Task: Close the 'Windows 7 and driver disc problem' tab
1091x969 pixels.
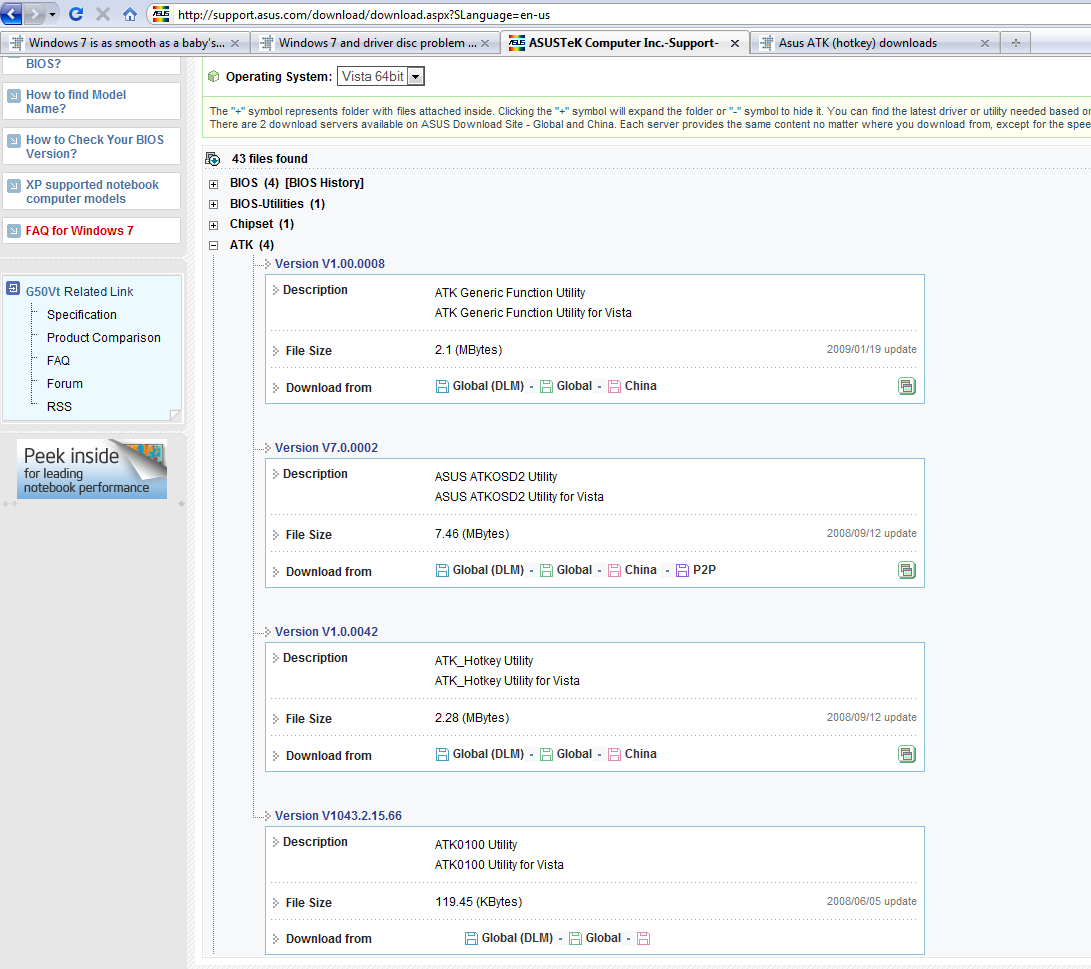Action: click(x=485, y=43)
